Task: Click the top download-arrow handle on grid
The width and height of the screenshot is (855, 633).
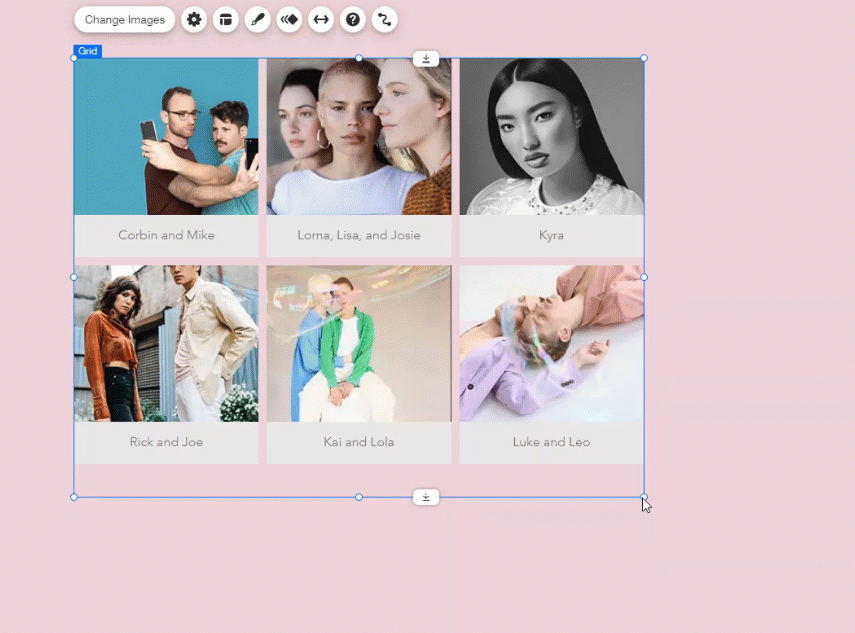Action: pyautogui.click(x=426, y=59)
